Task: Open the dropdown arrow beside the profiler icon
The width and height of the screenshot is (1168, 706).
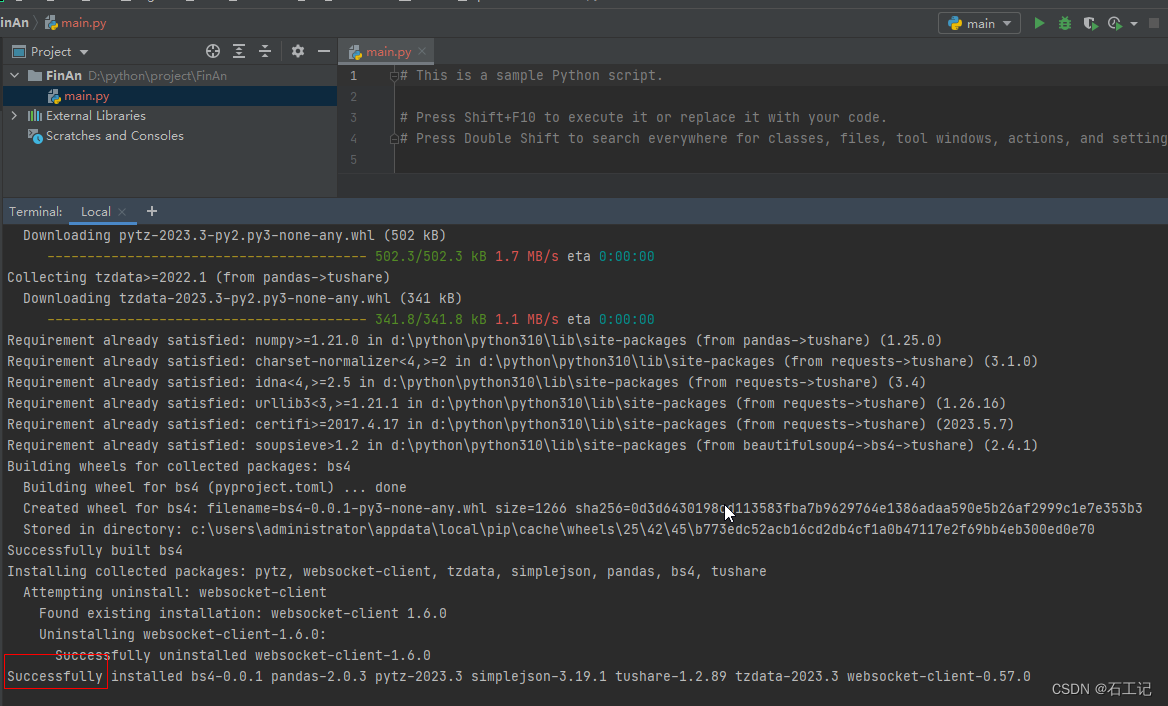Action: [1134, 24]
